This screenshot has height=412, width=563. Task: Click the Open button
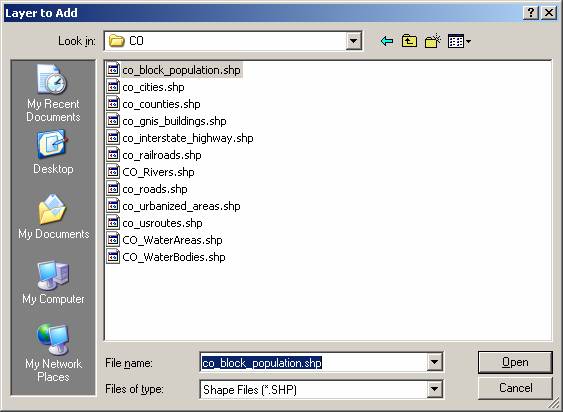[515, 362]
